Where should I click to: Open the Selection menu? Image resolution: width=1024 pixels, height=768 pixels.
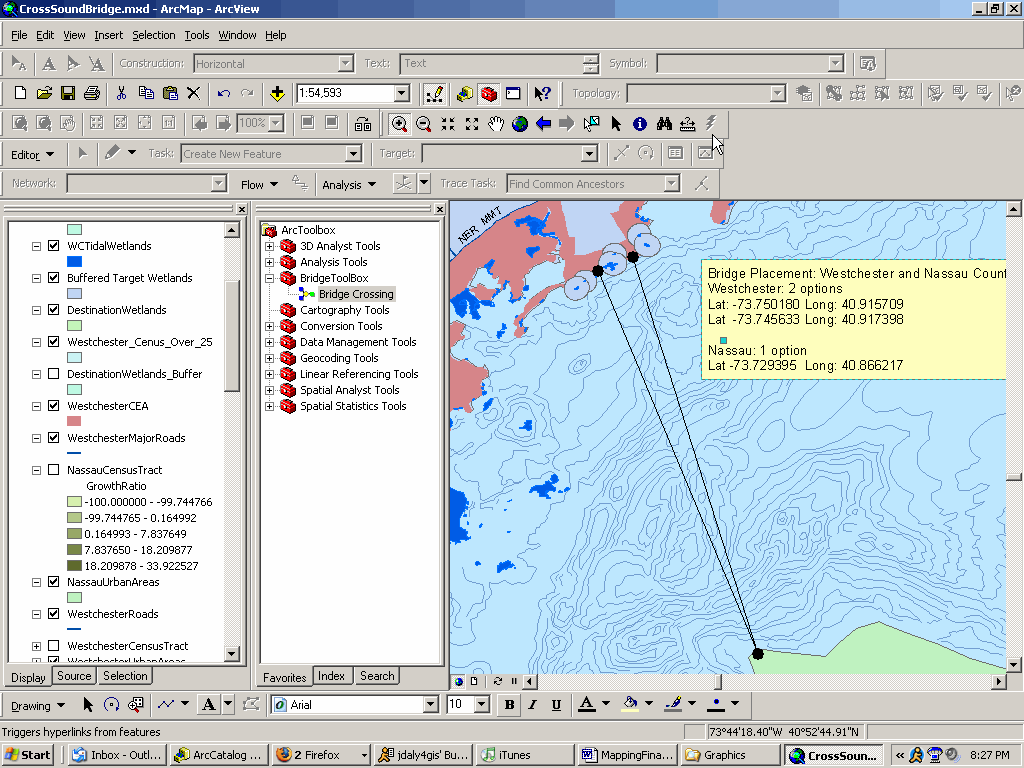click(153, 35)
